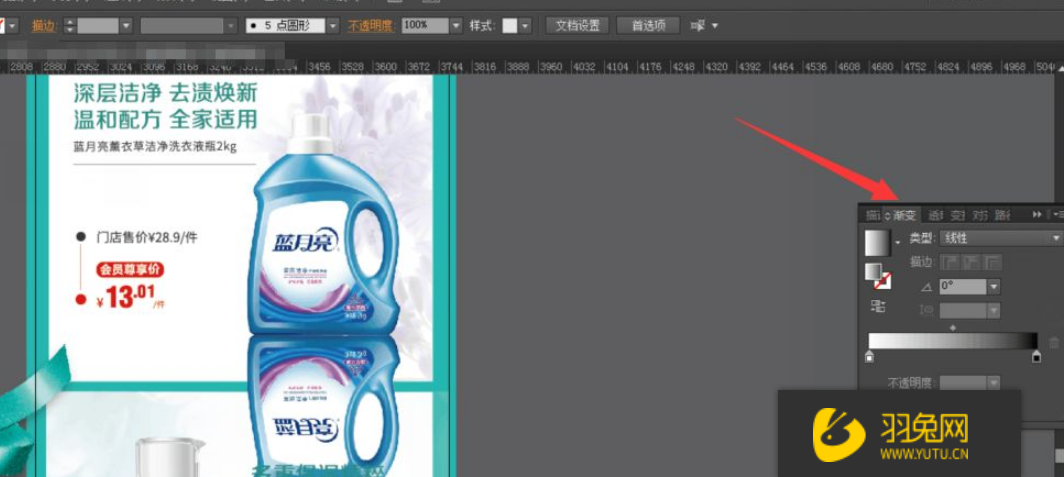Click the stroke weight value field
The height and width of the screenshot is (477, 1064).
pyautogui.click(x=98, y=26)
